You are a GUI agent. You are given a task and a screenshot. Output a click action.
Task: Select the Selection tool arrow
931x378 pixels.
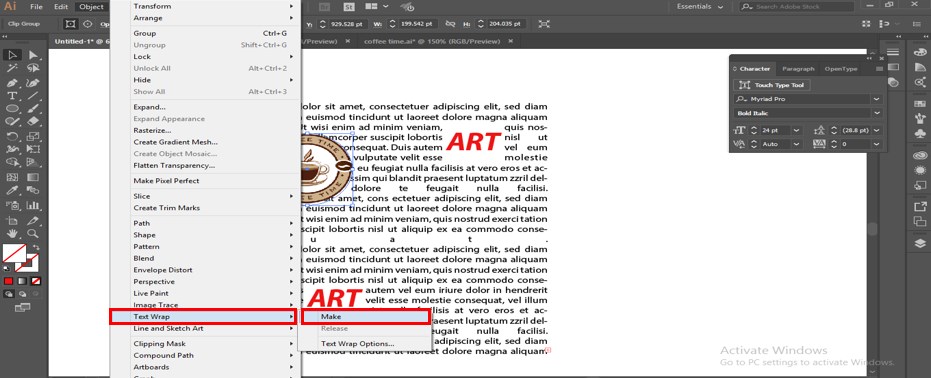pyautogui.click(x=12, y=55)
